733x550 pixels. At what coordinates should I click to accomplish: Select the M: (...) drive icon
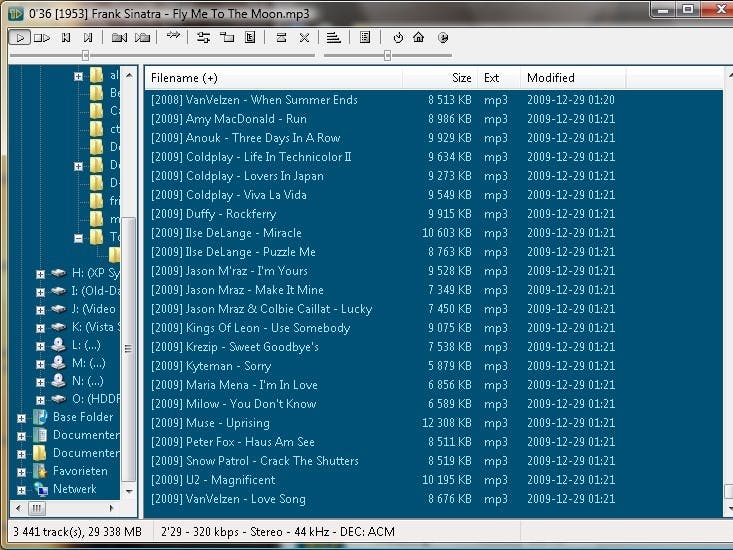pos(58,363)
